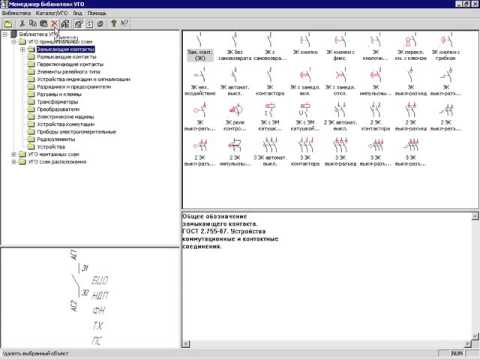480x360 pixels.
Task: Click the description pane scroll-up arrow
Action: coord(475,216)
